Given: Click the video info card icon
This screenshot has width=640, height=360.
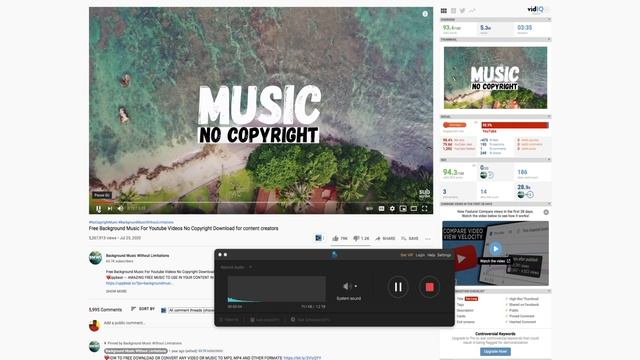Looking at the screenshot, I should [425, 14].
